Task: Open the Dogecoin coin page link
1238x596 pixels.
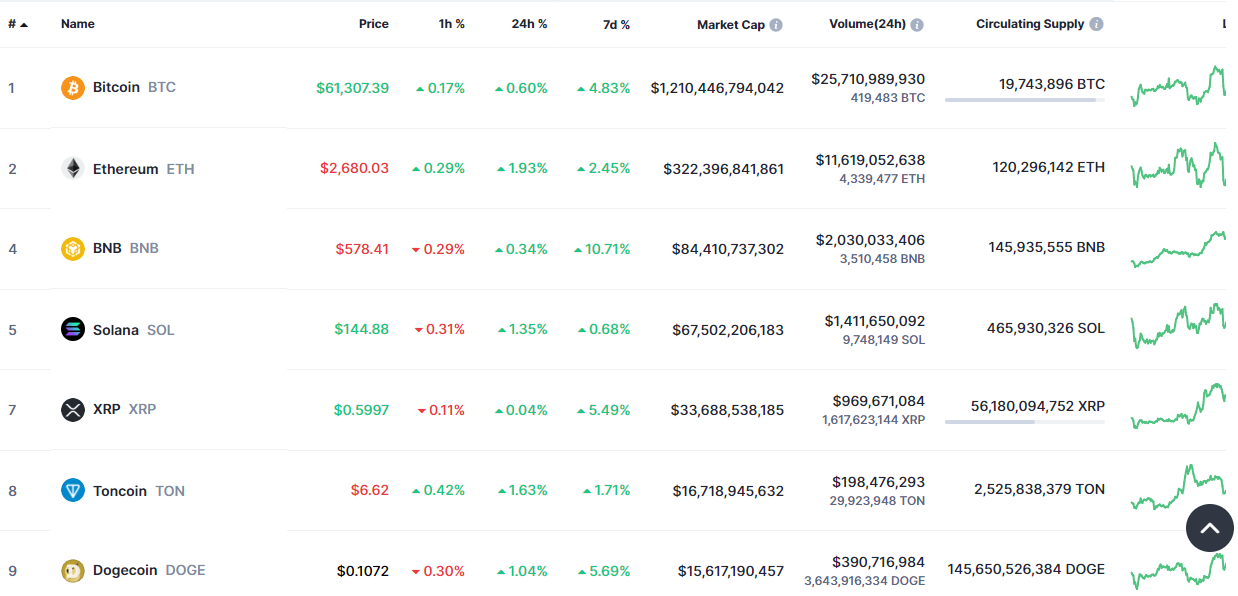Action: [x=133, y=571]
